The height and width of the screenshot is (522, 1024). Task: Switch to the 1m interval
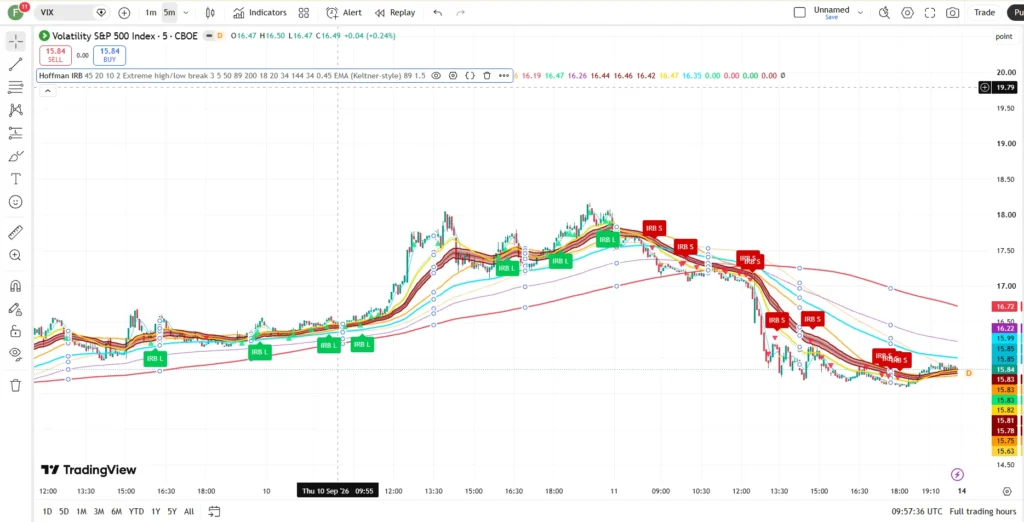click(x=151, y=12)
